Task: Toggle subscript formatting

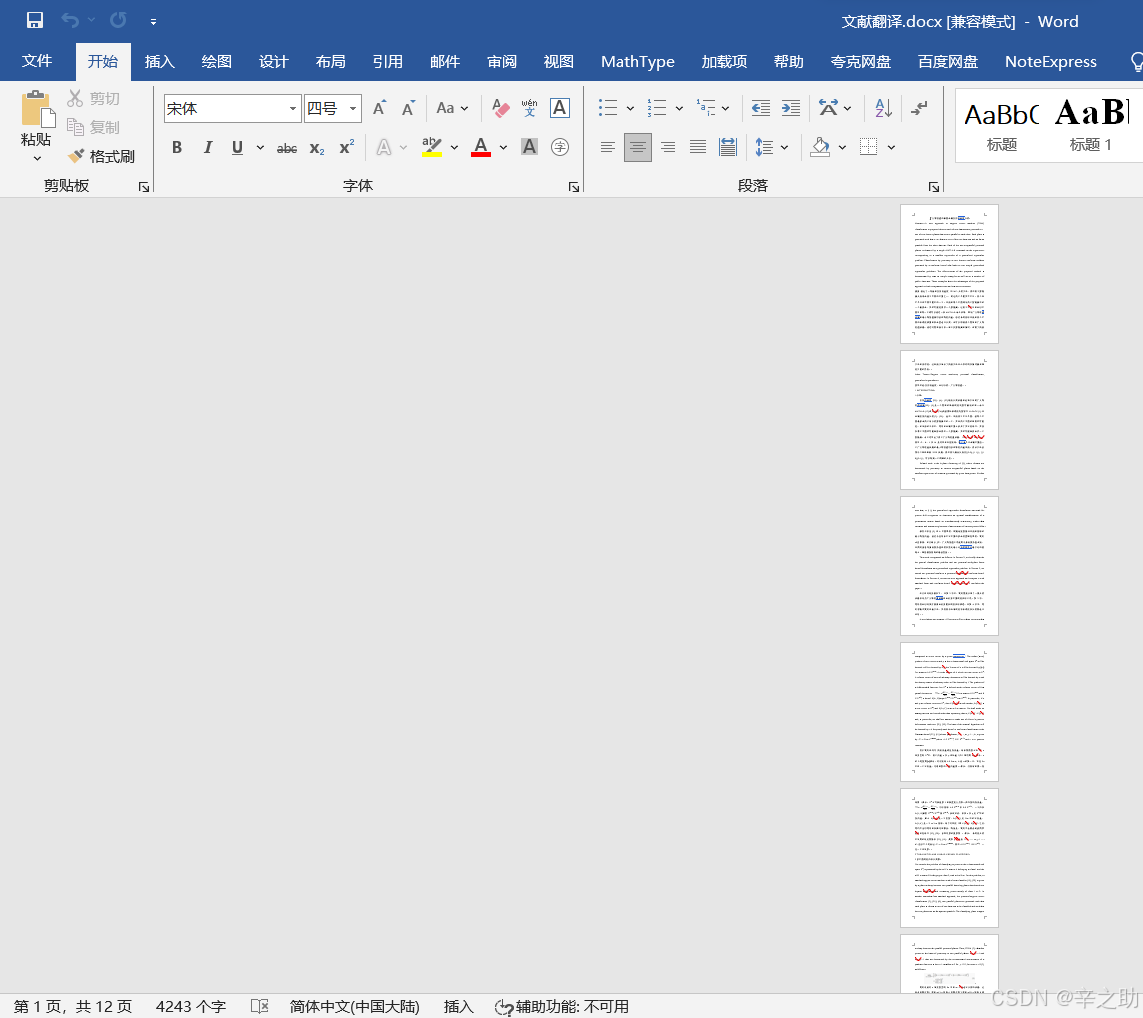Action: point(316,149)
